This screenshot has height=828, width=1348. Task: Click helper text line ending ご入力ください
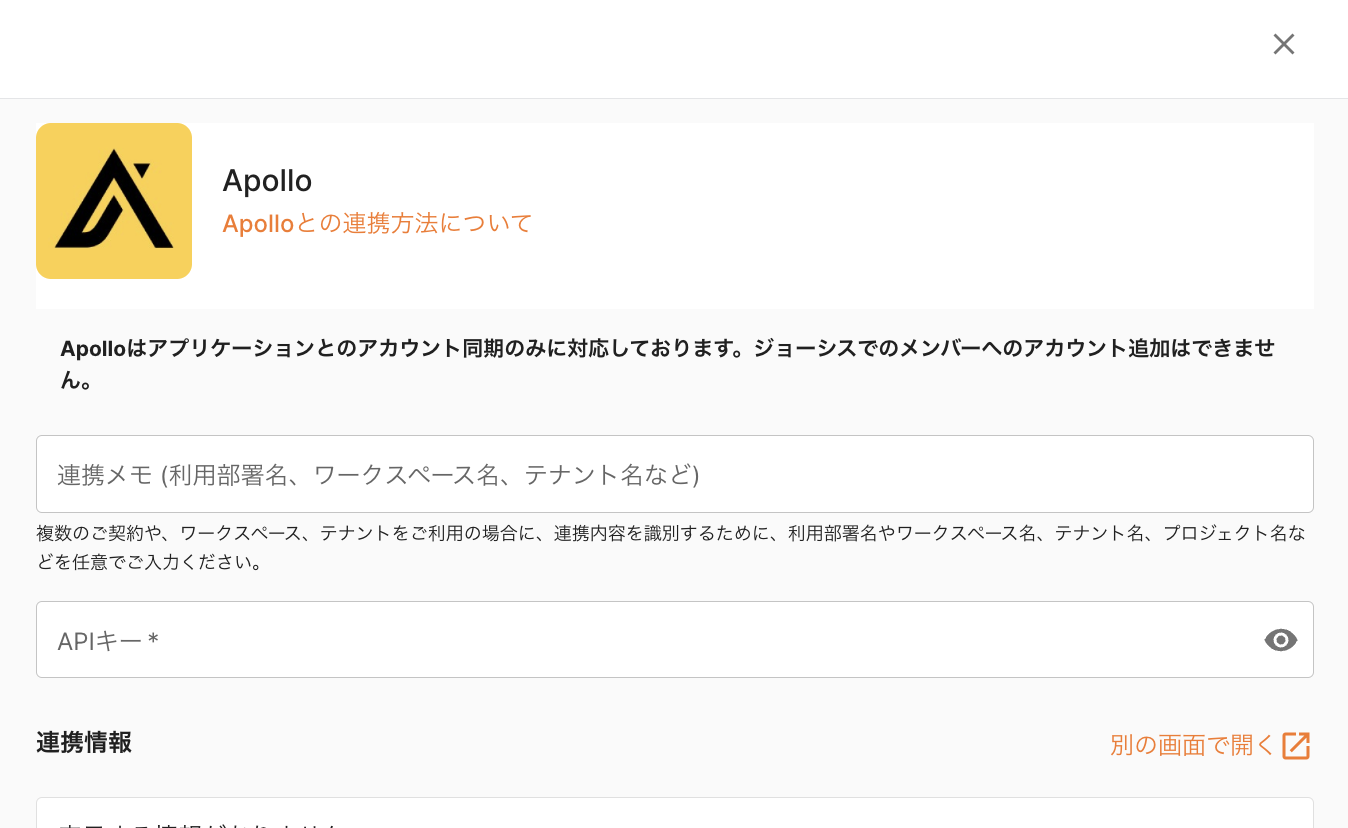coord(150,563)
